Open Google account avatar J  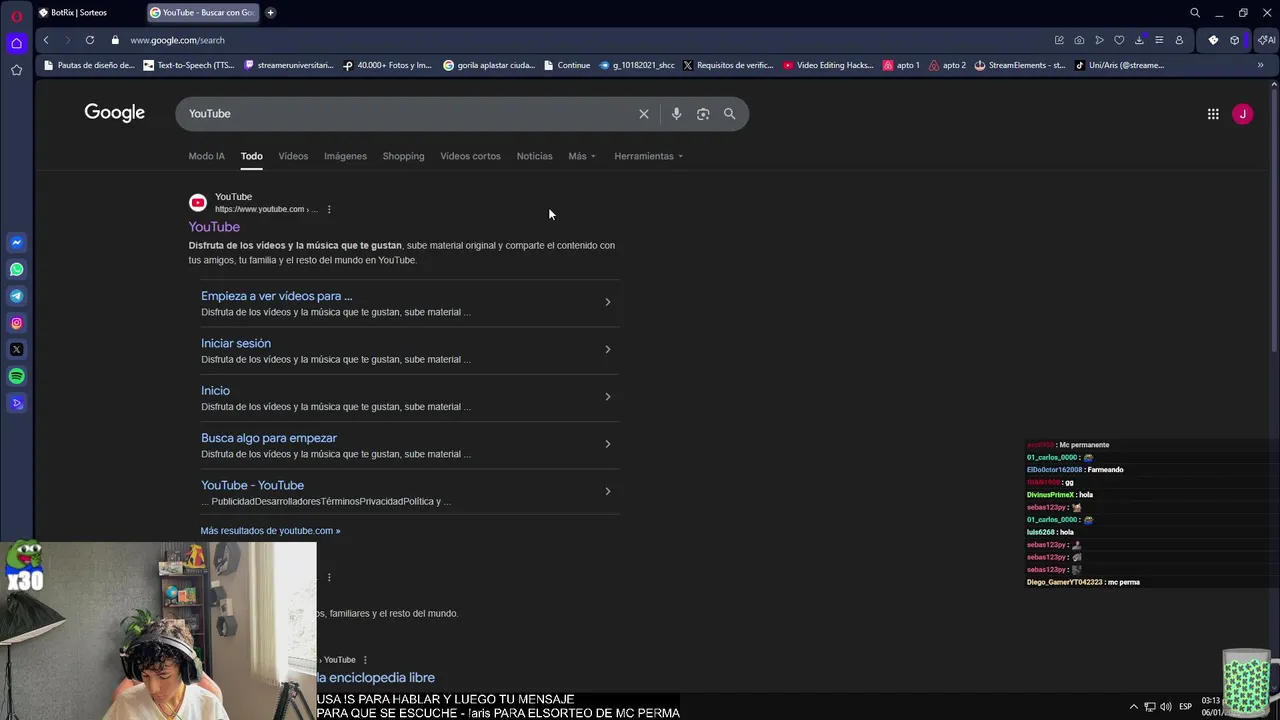tap(1242, 114)
